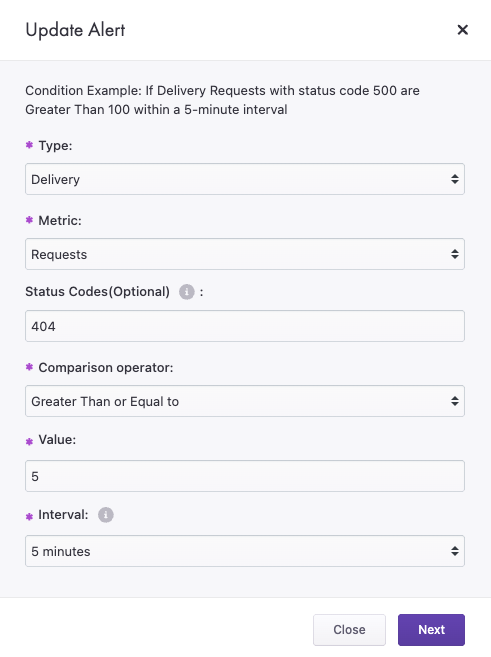Focus the Status Codes field containing 404
The image size is (491, 657).
[245, 326]
